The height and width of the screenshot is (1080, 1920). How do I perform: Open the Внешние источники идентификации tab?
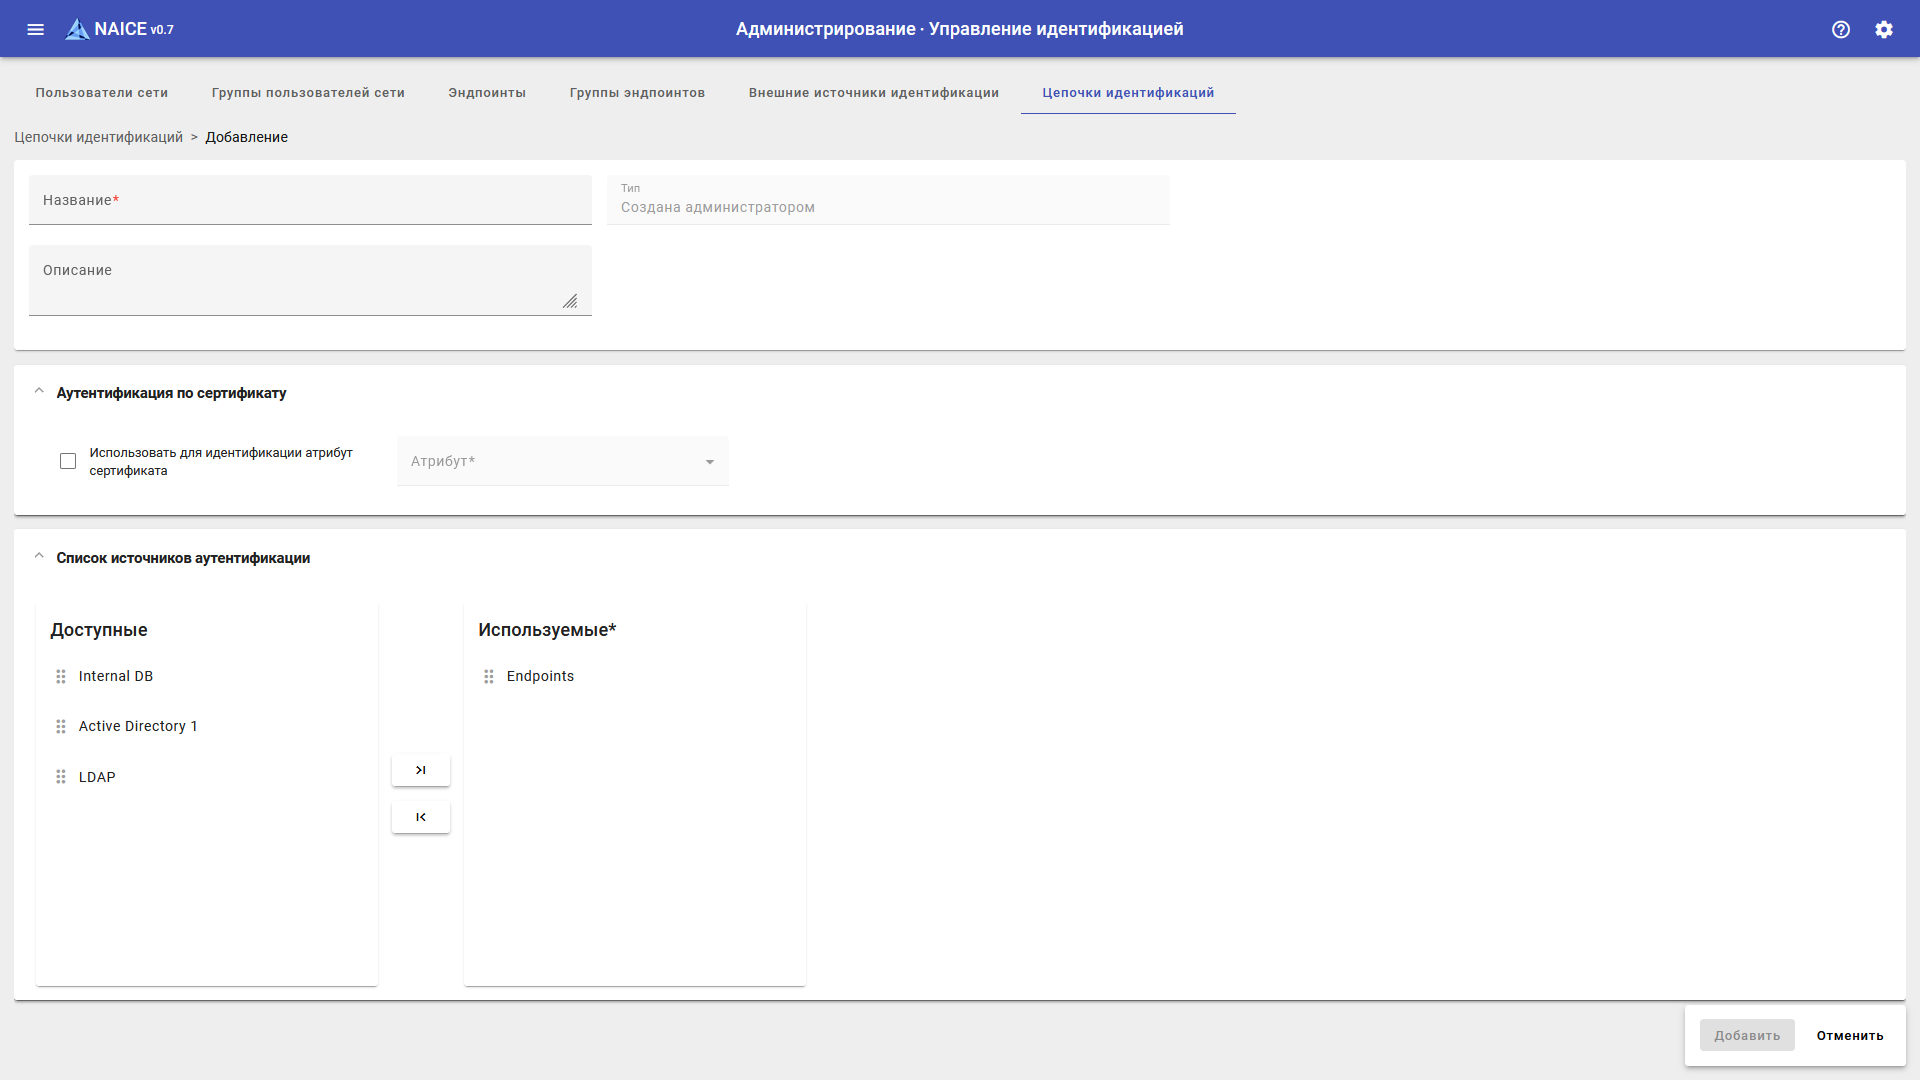coord(873,93)
